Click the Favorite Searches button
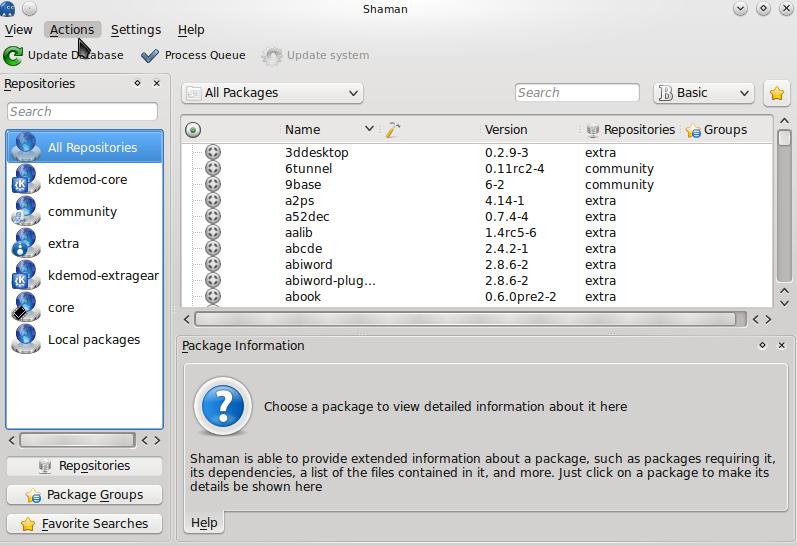Viewport: 797px width, 546px height. coord(84,524)
